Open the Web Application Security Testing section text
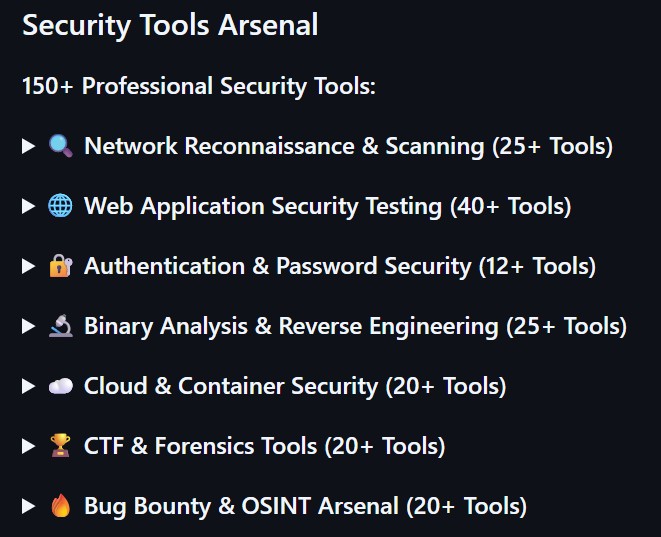661x537 pixels. coord(327,207)
